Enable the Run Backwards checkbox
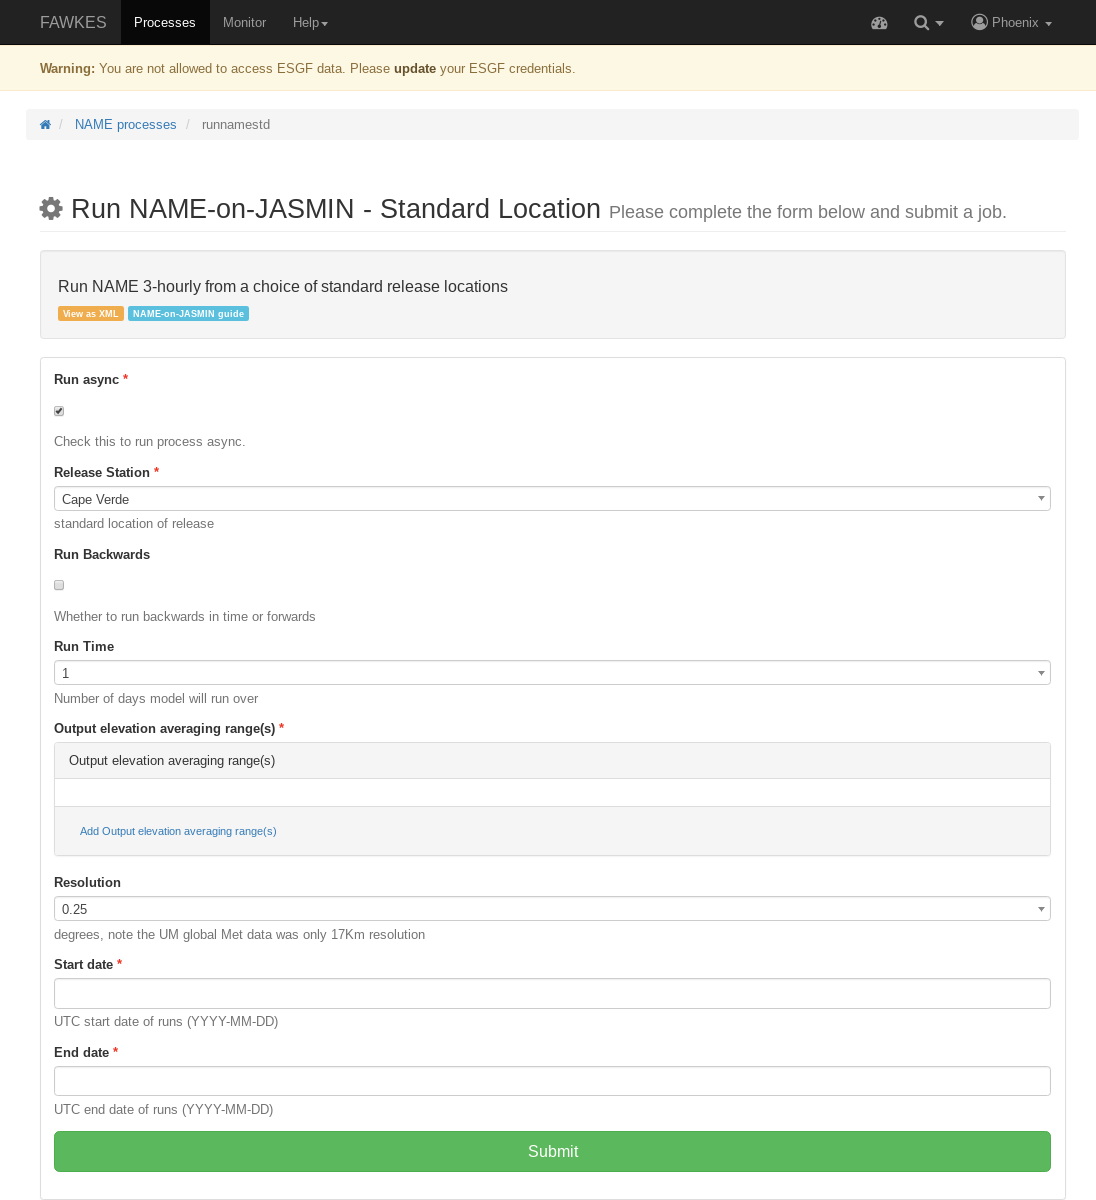Screen dimensions: 1096x1200 pos(59,585)
